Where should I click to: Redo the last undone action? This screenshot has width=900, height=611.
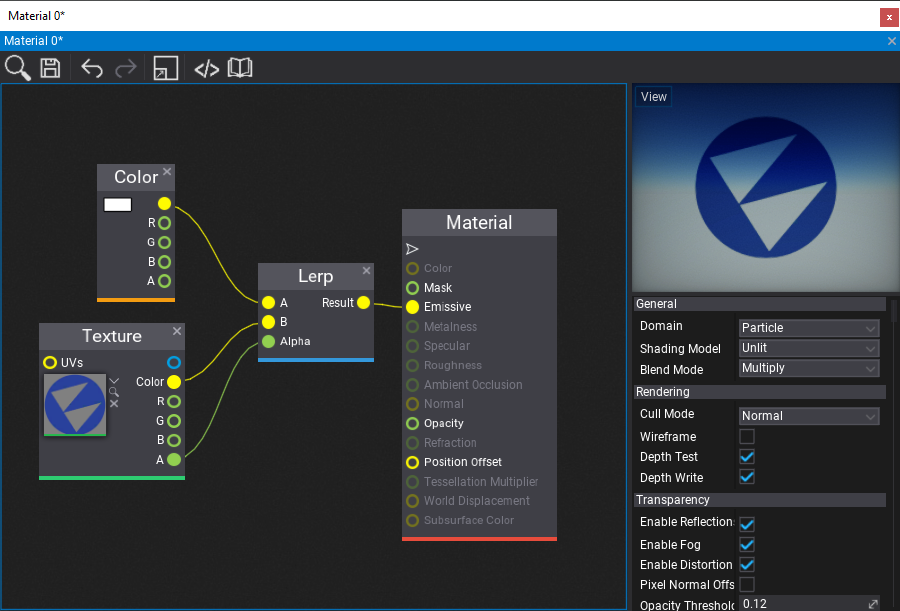[126, 68]
